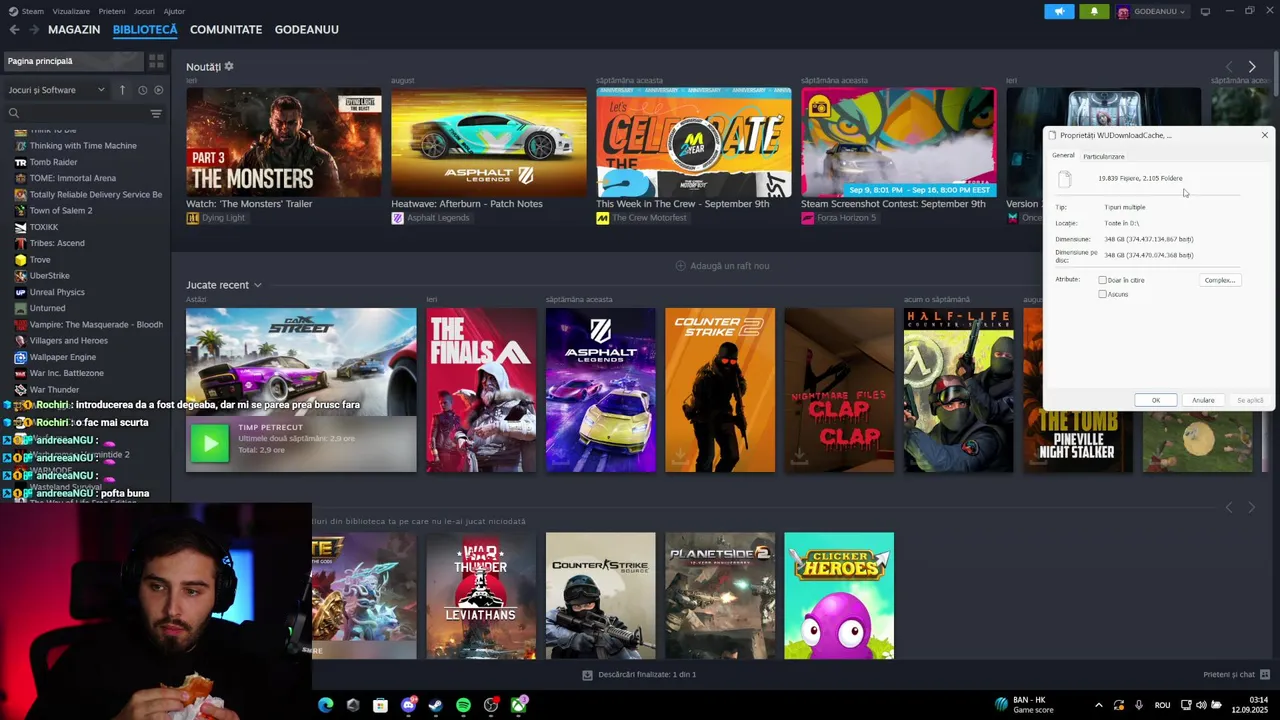Open PlanetSide 2 game tile
This screenshot has height=720, width=1280.
(x=720, y=595)
